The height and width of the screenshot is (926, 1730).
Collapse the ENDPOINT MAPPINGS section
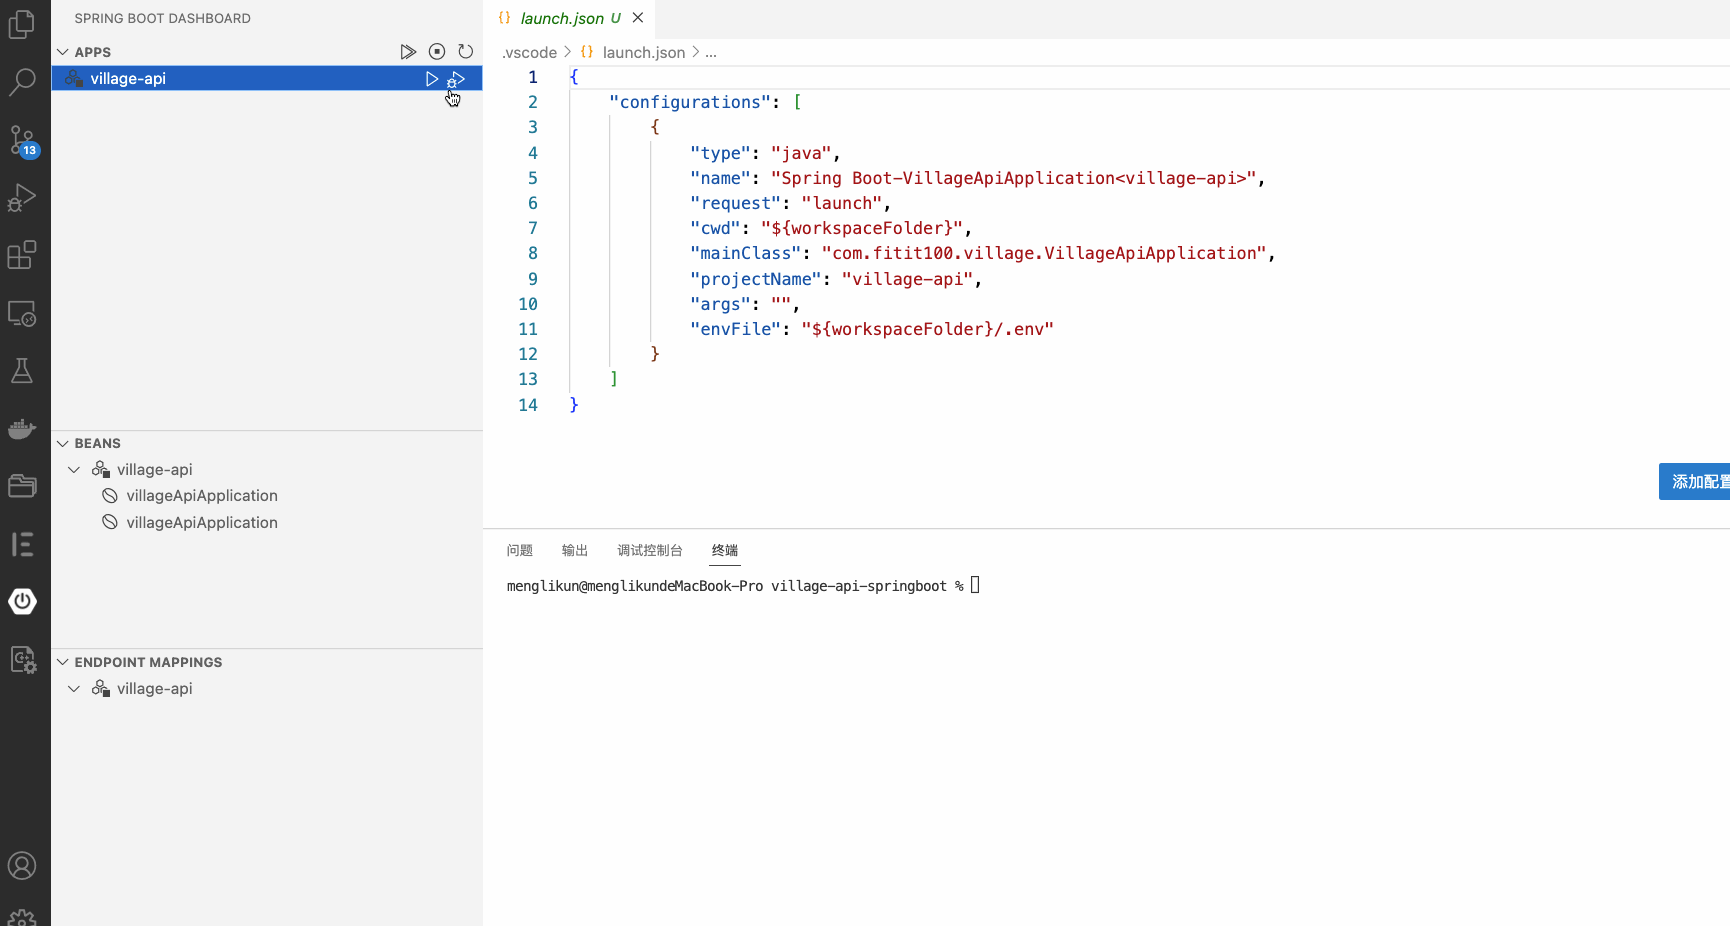[63, 662]
